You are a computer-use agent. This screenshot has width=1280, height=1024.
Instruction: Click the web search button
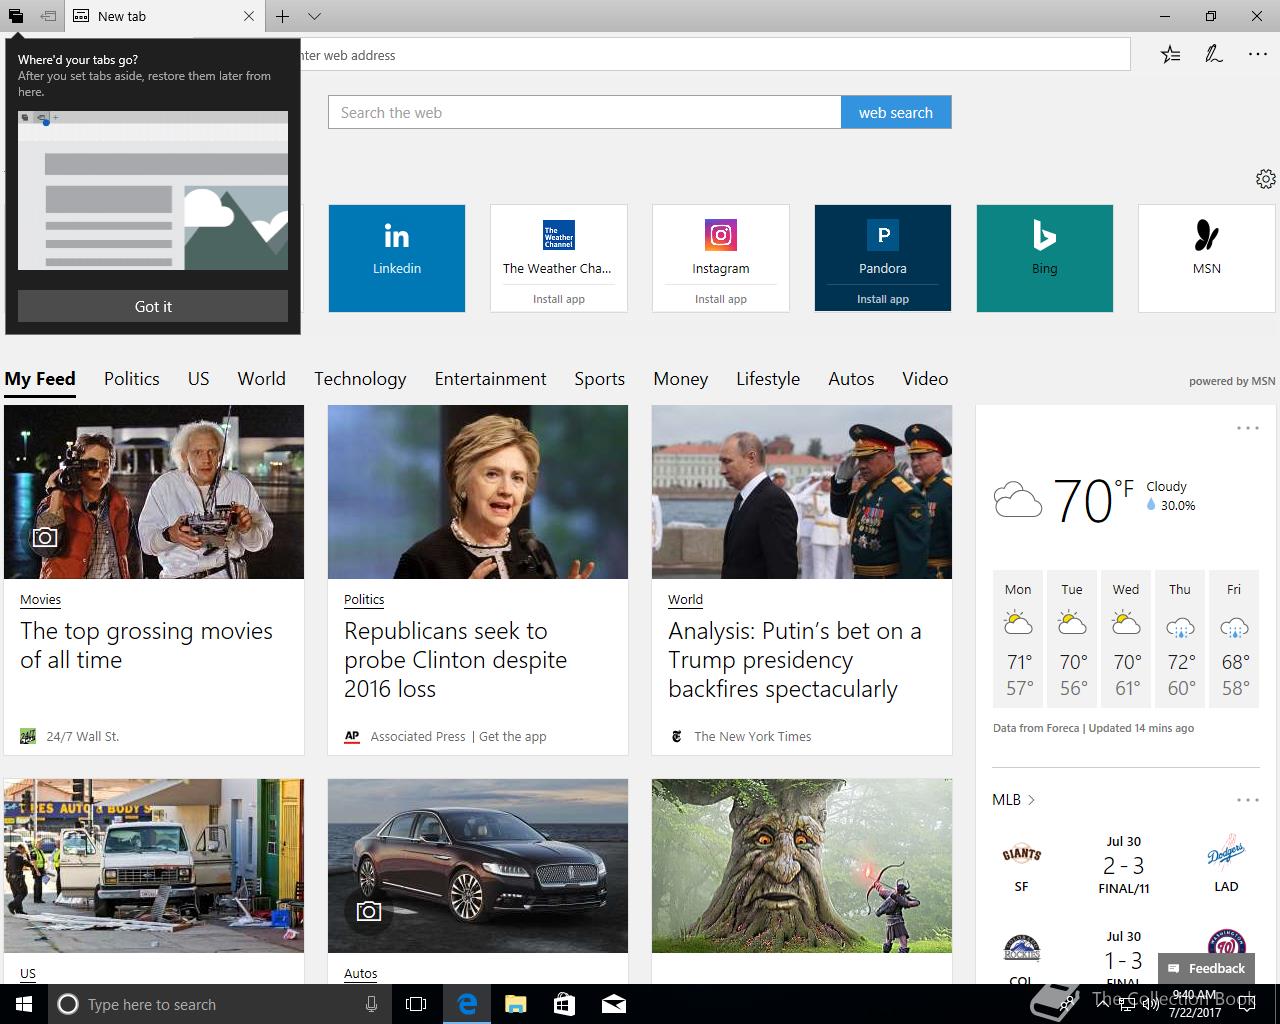pyautogui.click(x=896, y=112)
